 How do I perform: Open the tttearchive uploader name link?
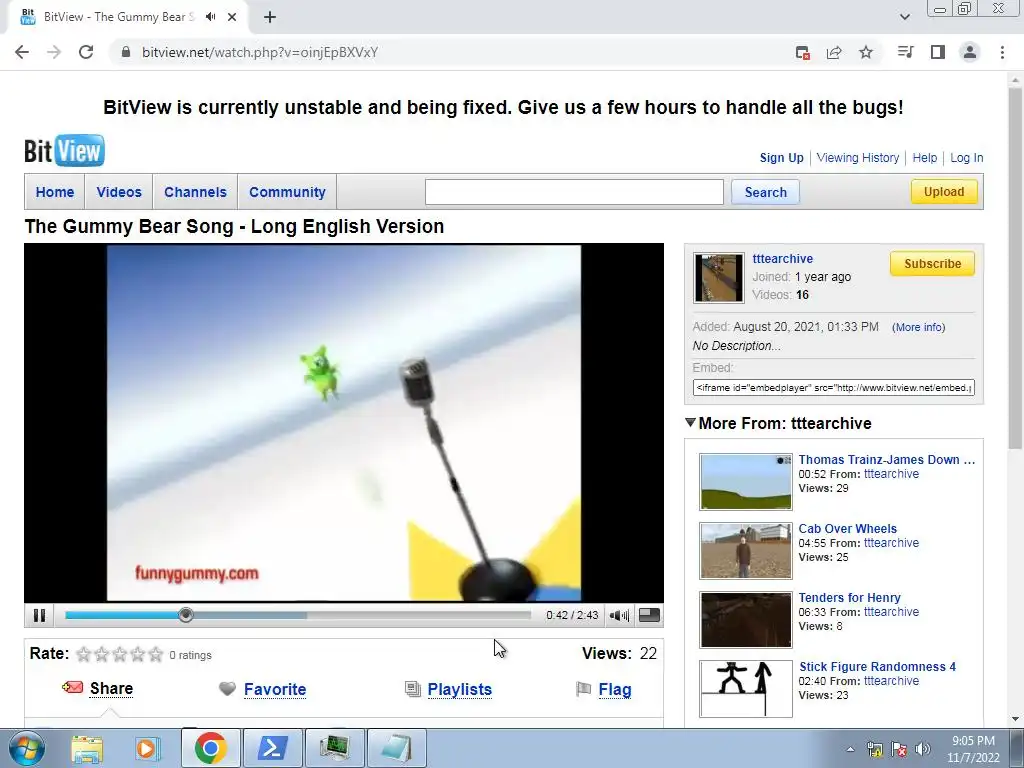(782, 259)
